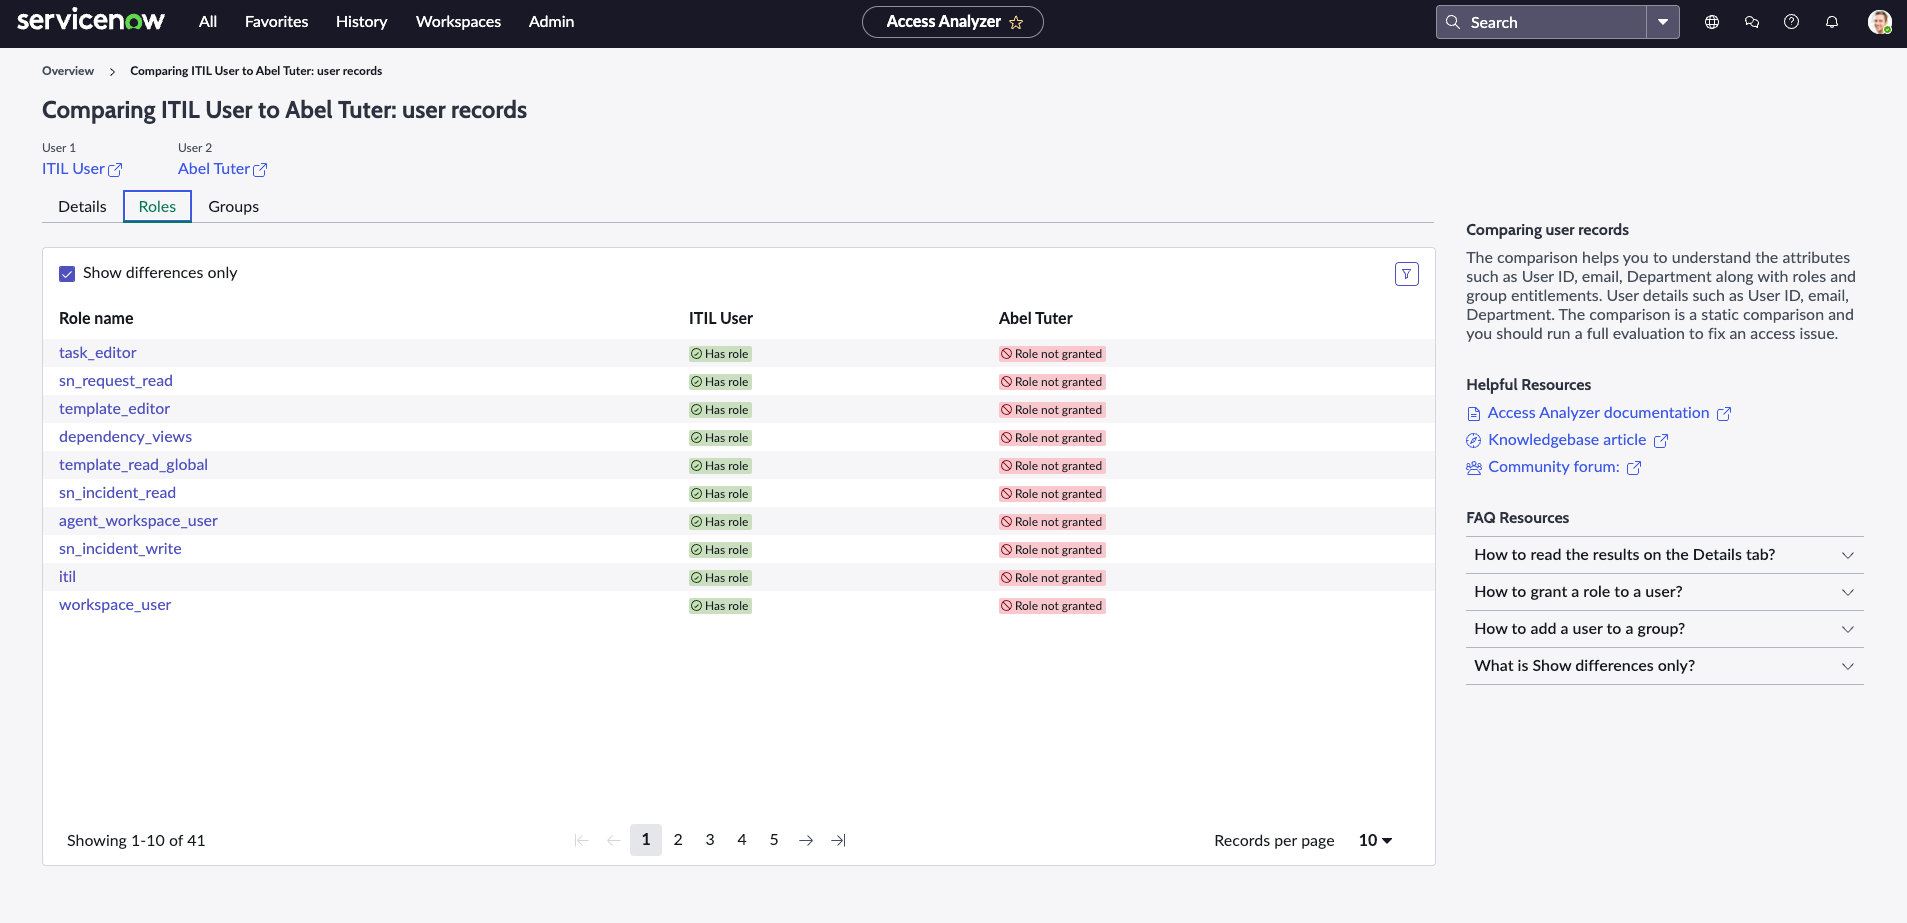Click the Knowledgebase article icon
Image resolution: width=1907 pixels, height=923 pixels.
(1474, 441)
